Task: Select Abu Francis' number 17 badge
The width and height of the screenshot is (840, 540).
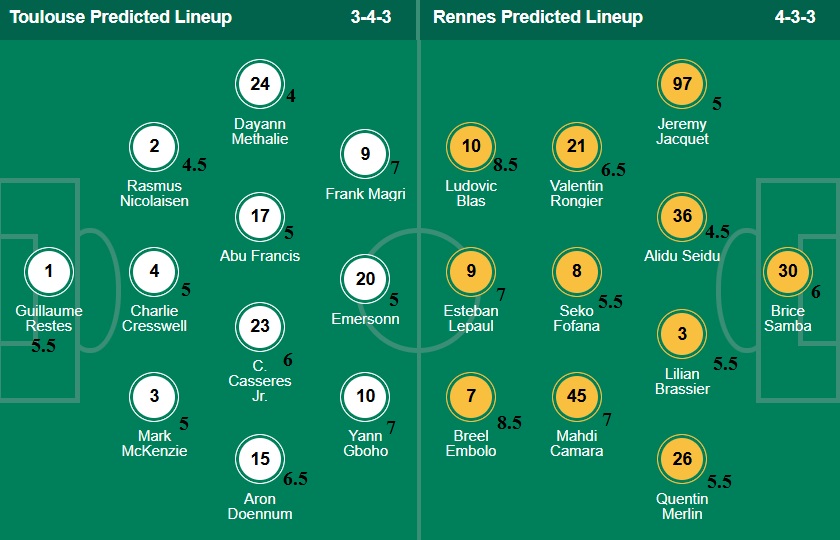Action: pos(260,216)
